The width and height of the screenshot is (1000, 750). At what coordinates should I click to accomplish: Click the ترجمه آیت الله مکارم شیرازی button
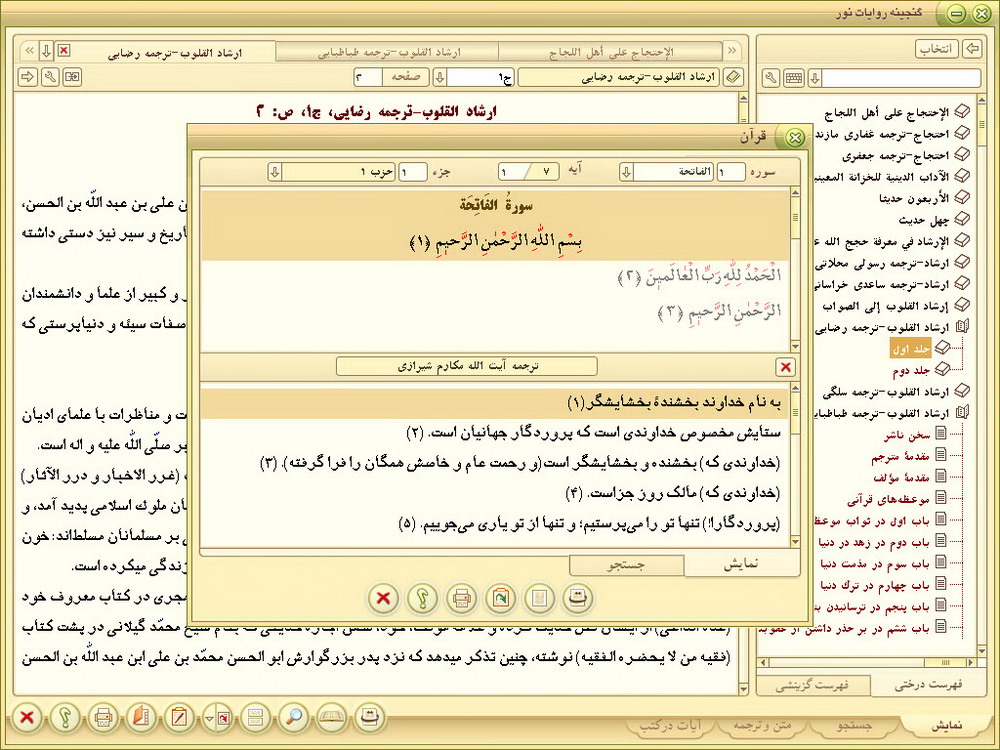point(467,367)
